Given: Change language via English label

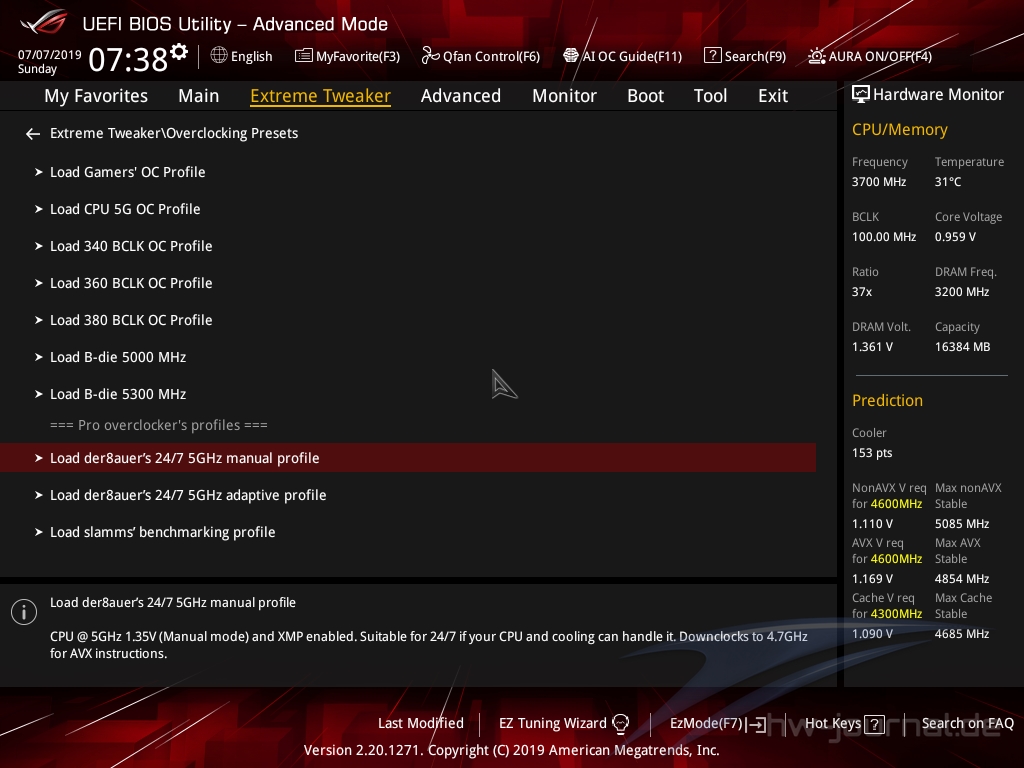Looking at the screenshot, I should [x=251, y=57].
